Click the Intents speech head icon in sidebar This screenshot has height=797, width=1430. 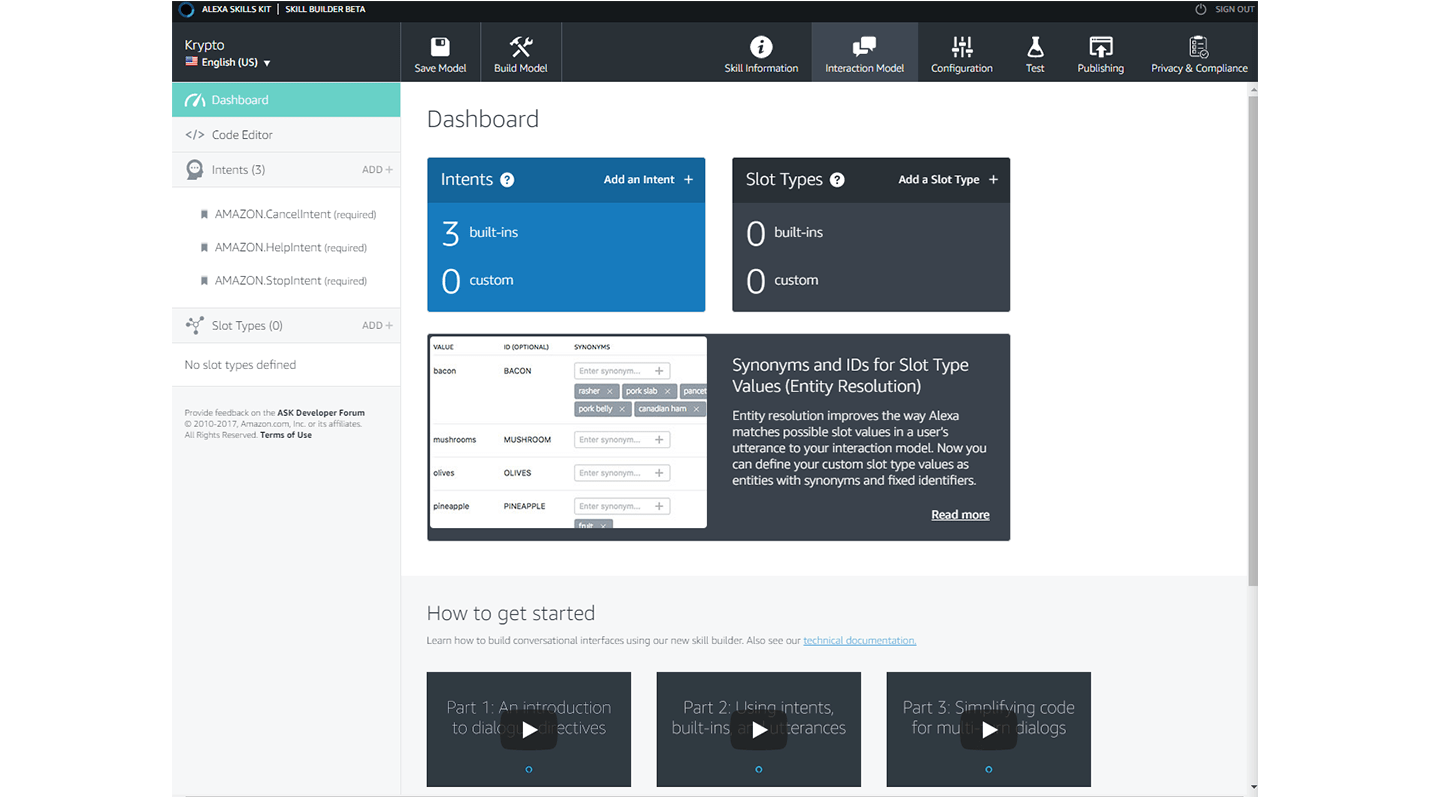tap(195, 170)
